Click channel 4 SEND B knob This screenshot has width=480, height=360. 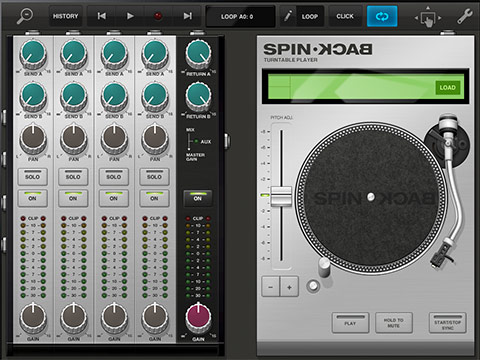pyautogui.click(x=155, y=97)
